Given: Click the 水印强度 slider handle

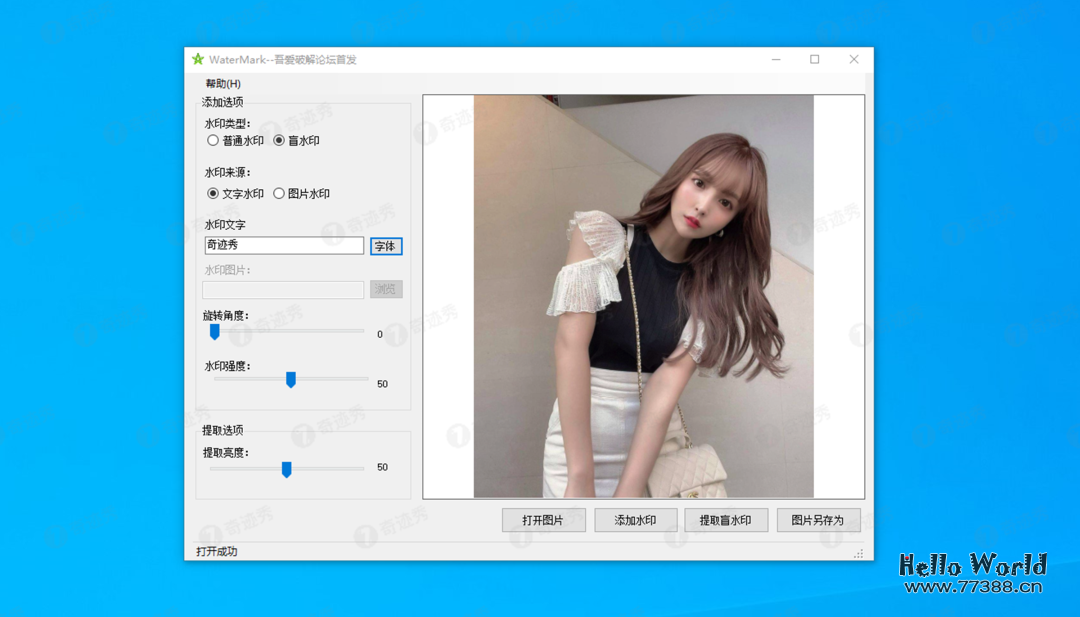Looking at the screenshot, I should [291, 380].
